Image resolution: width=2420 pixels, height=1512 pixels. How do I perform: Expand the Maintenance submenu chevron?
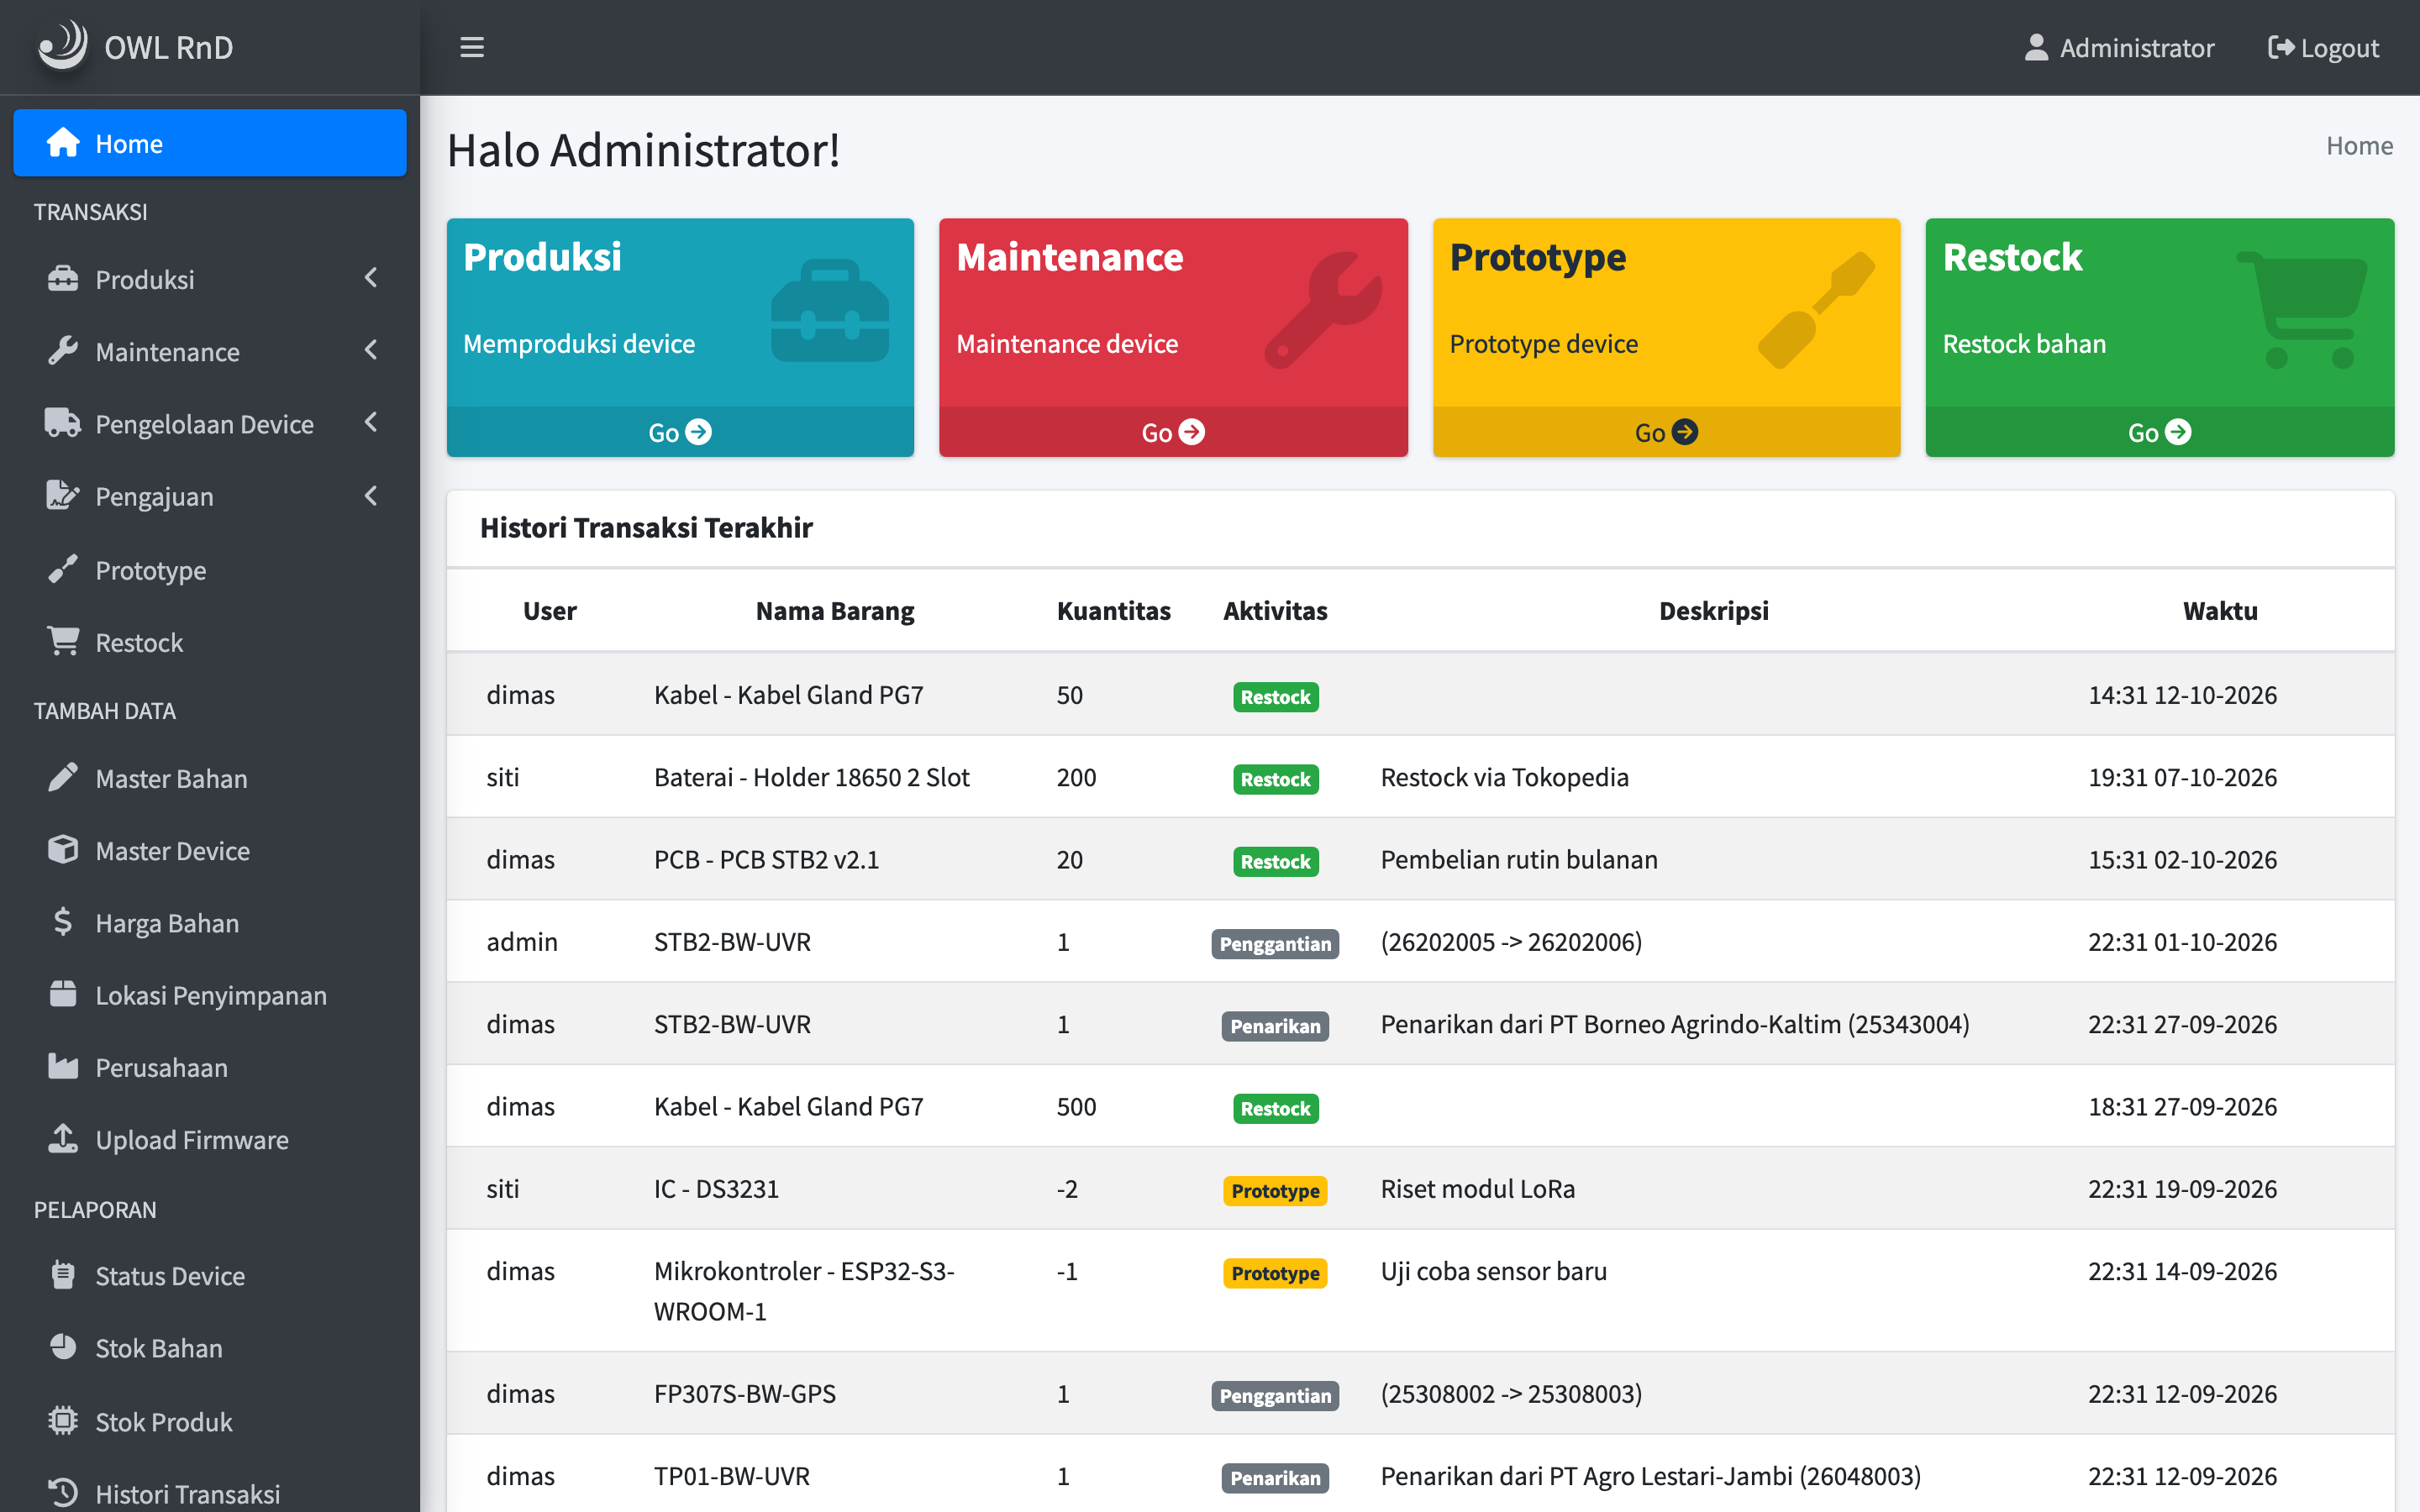(x=371, y=350)
